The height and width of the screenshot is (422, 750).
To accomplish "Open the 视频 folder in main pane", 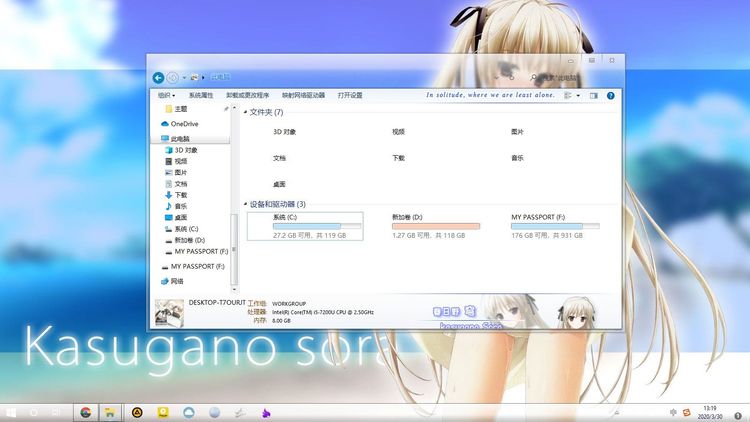I will [398, 132].
